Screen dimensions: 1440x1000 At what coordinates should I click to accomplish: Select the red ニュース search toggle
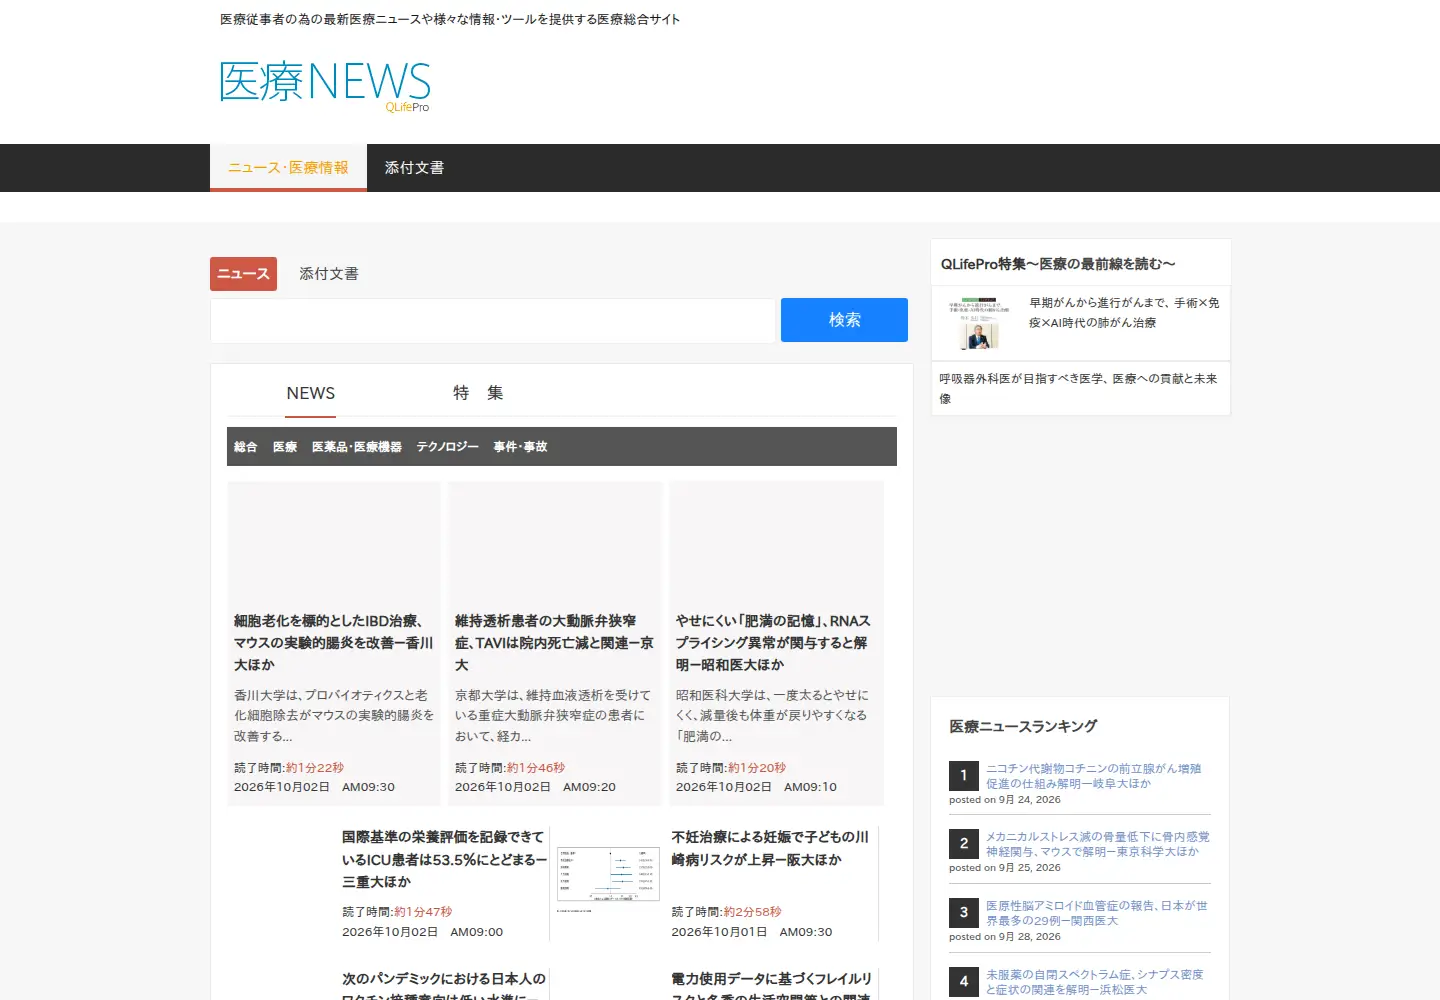243,274
